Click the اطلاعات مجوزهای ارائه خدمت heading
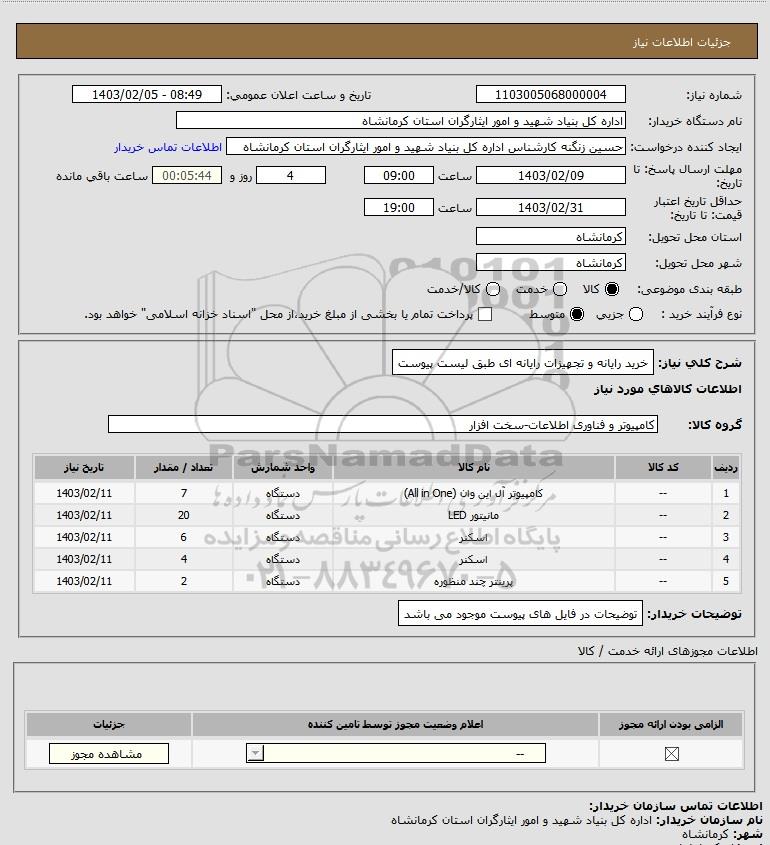 pos(668,651)
